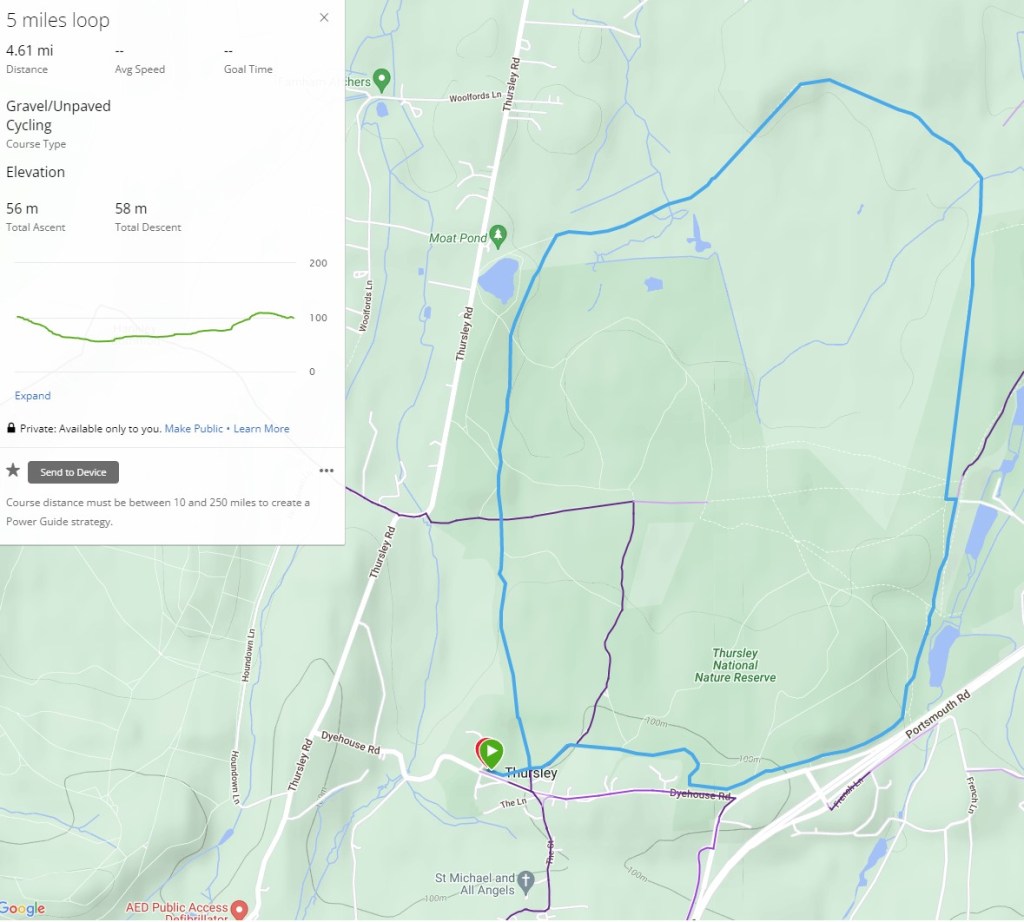Select the 5 miles loop course title

[x=58, y=20]
